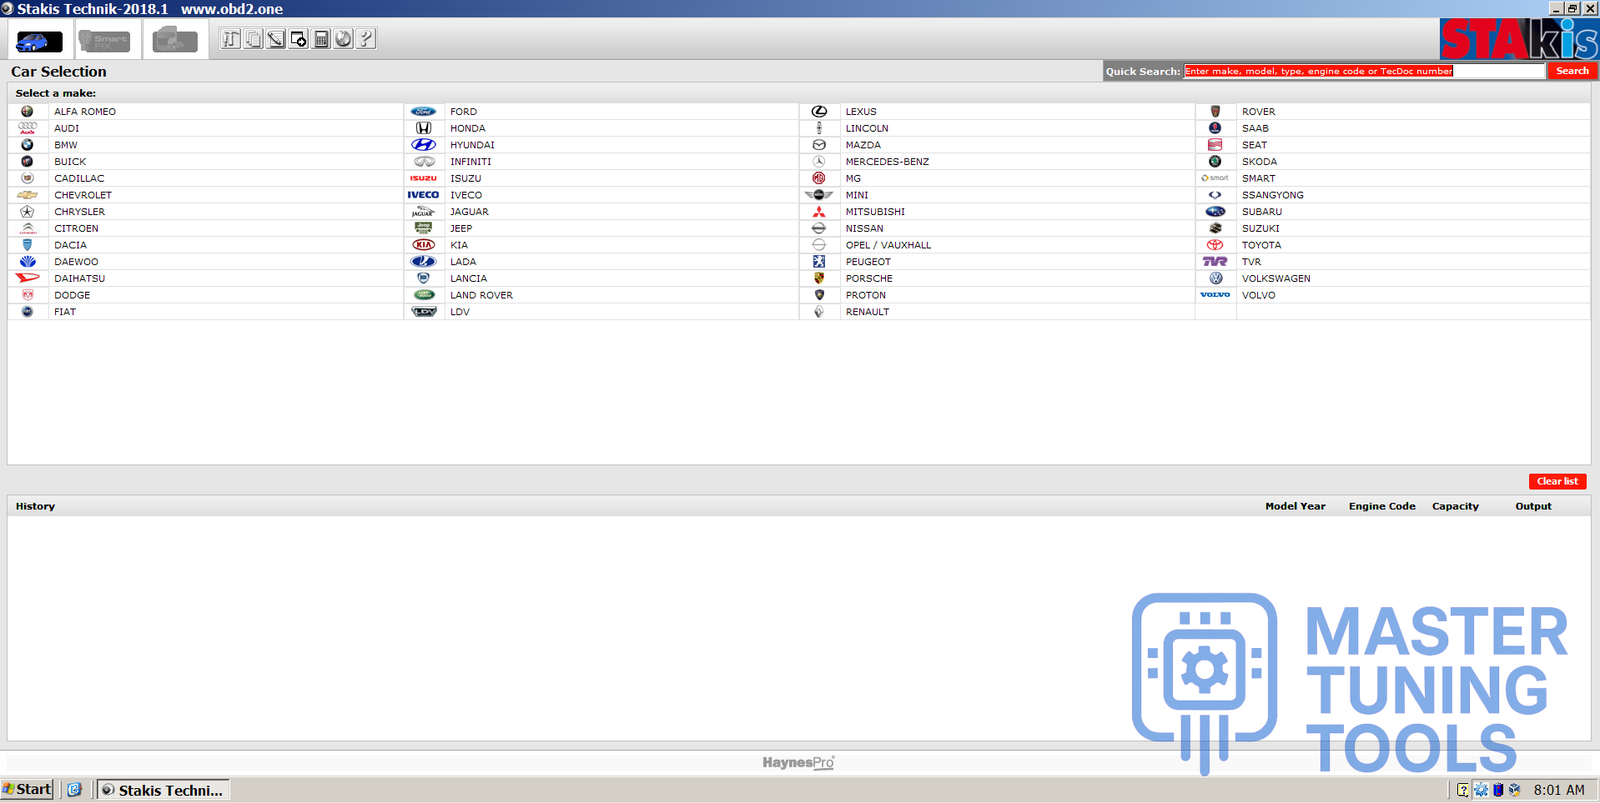
Task: Click the Search button
Action: [1572, 71]
